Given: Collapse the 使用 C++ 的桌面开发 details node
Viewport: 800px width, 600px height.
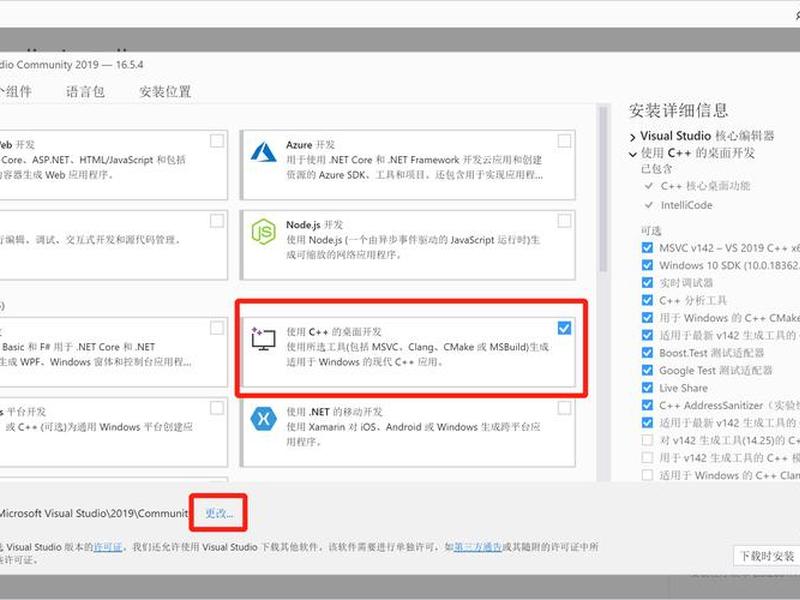Looking at the screenshot, I should click(x=633, y=154).
